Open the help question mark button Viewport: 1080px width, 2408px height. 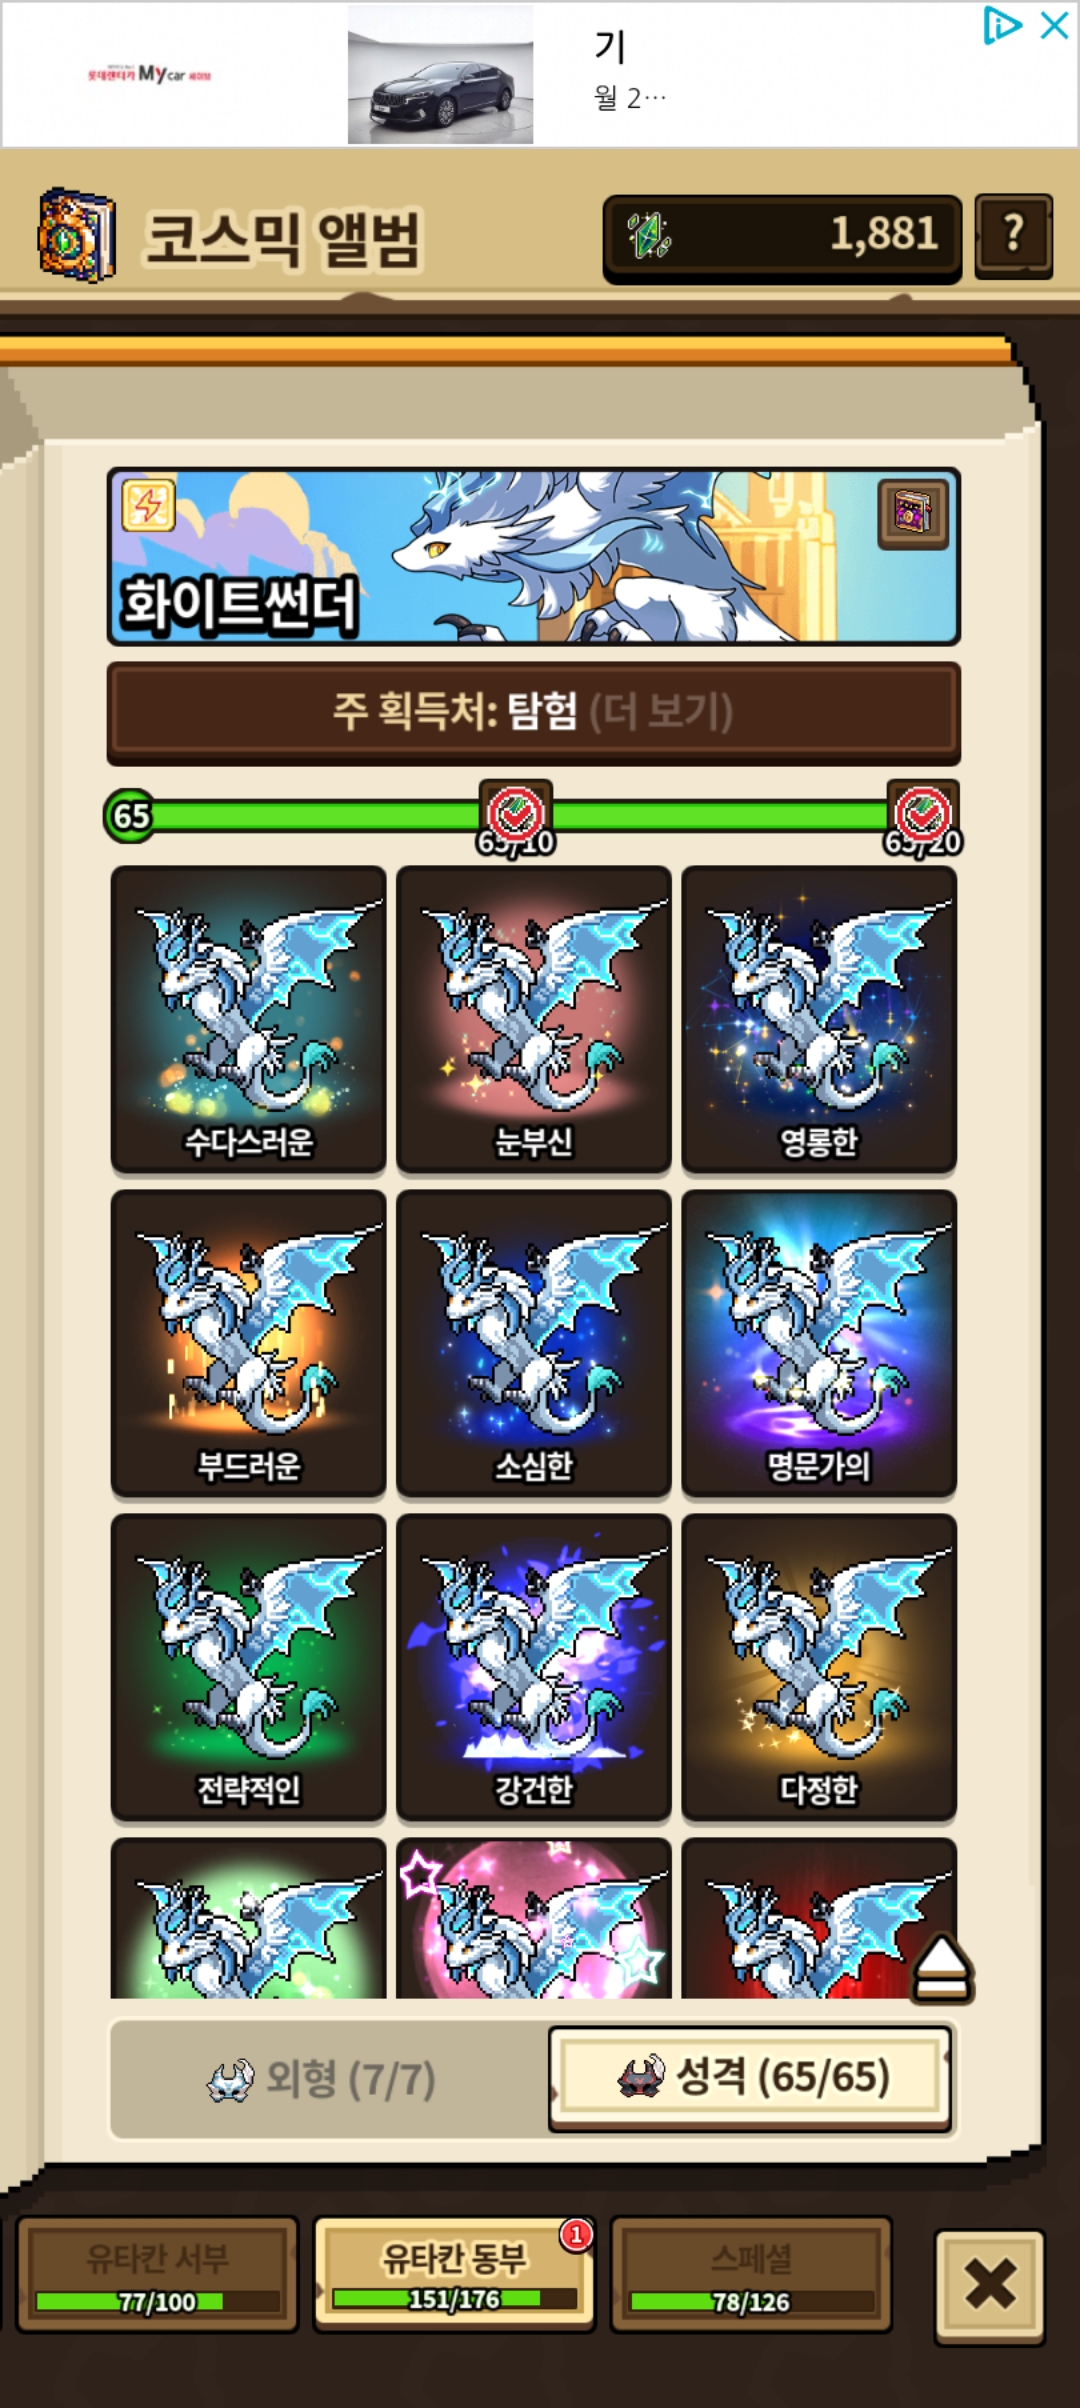[x=1013, y=235]
